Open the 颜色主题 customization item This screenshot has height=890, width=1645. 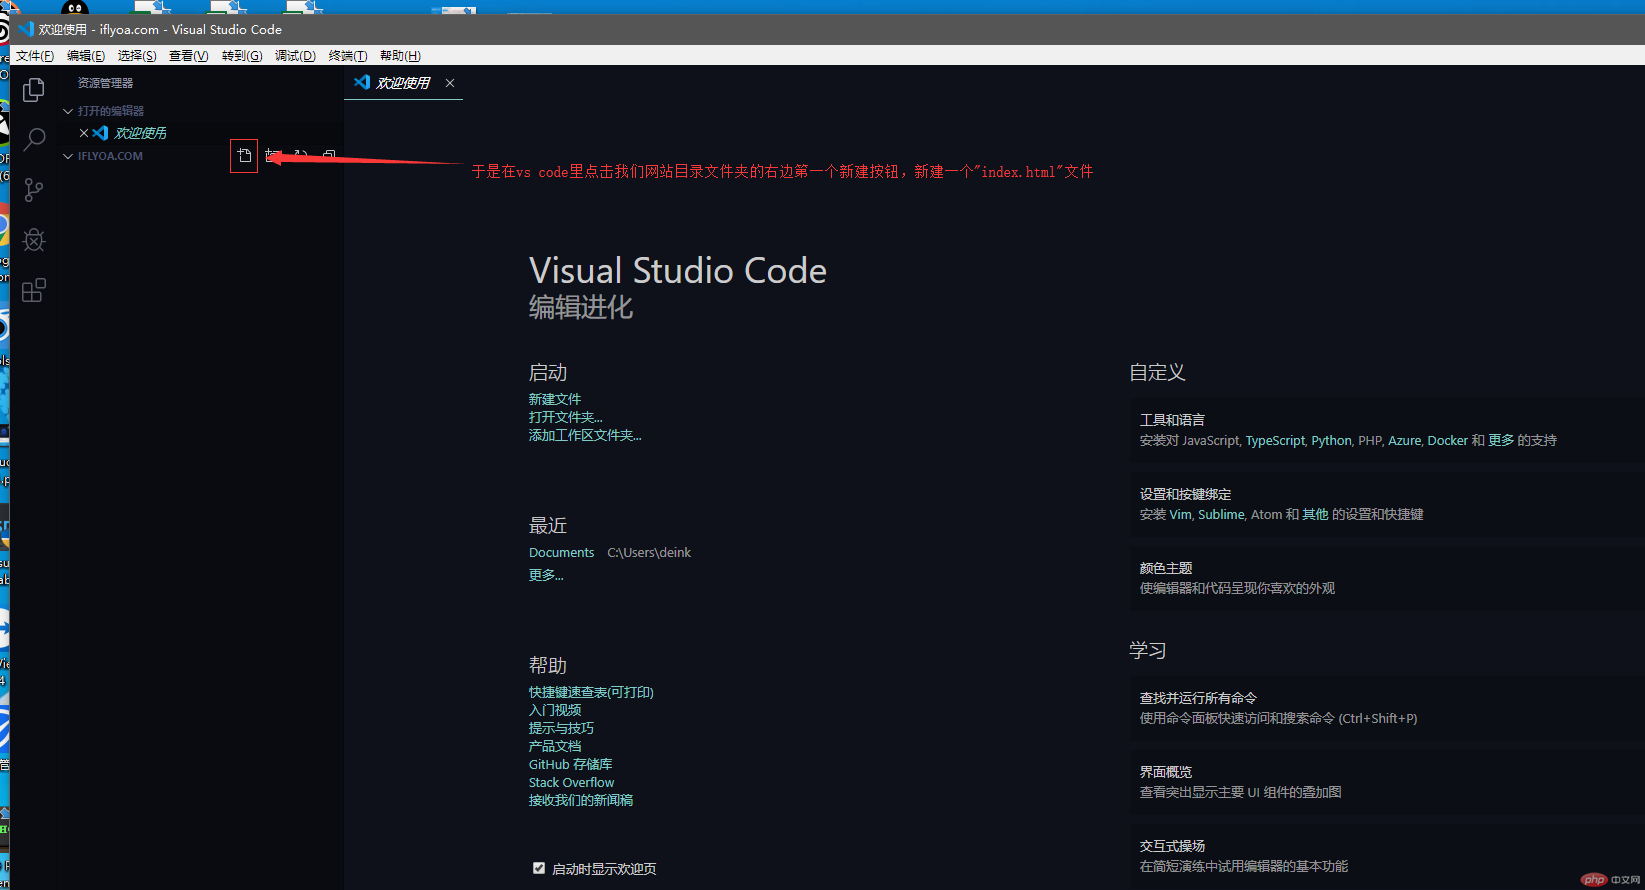[x=1386, y=578]
